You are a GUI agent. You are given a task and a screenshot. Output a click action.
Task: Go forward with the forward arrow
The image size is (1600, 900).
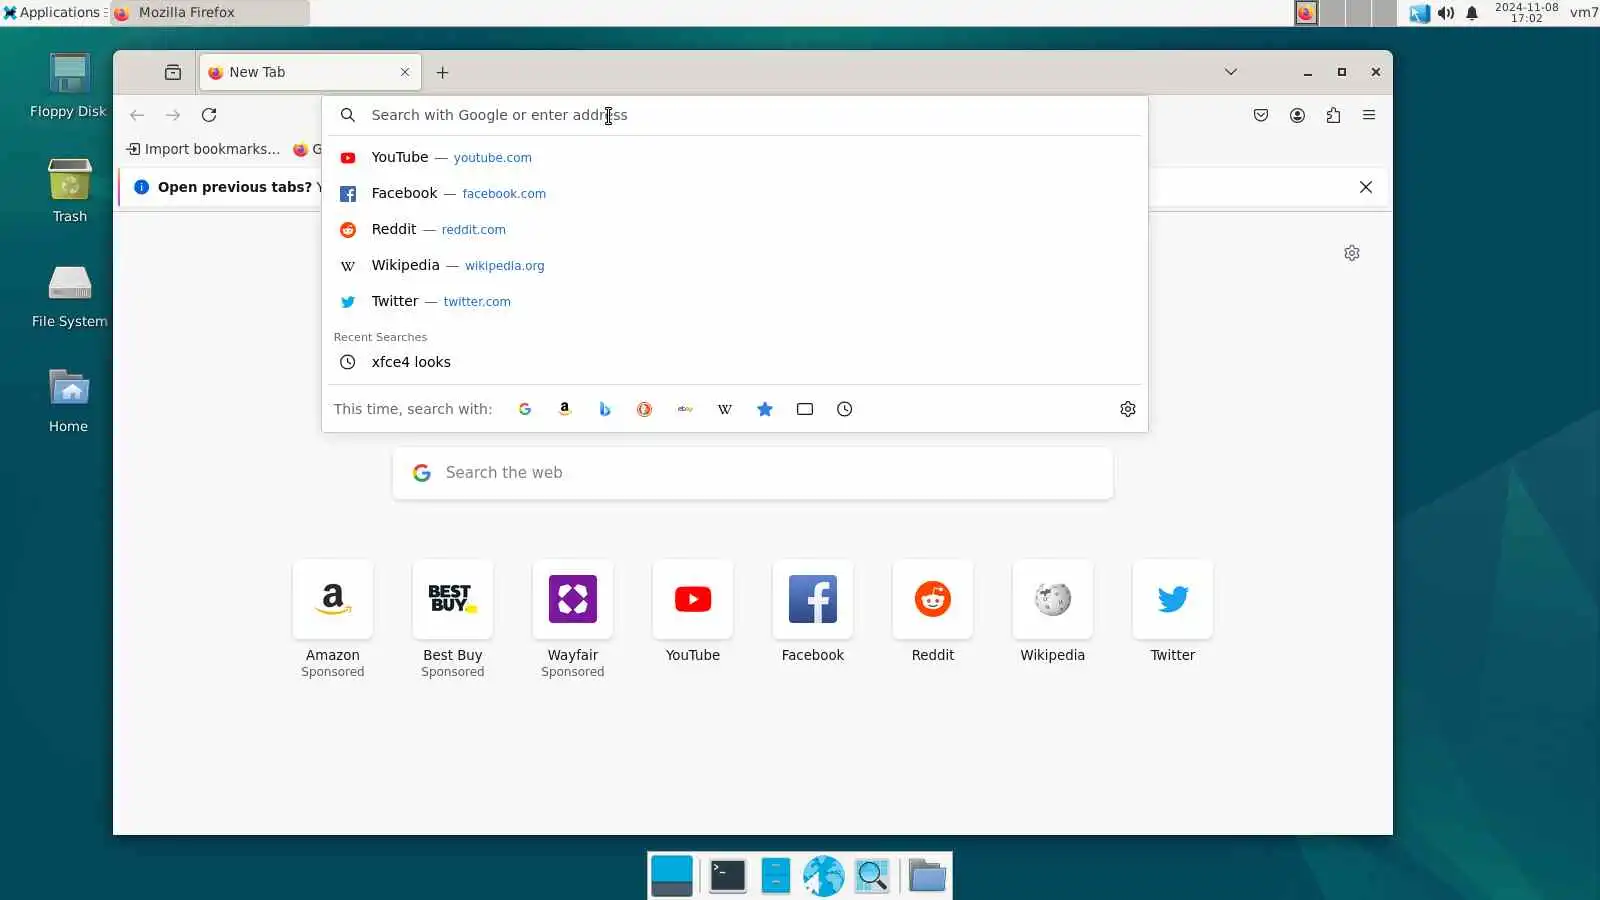tap(173, 115)
